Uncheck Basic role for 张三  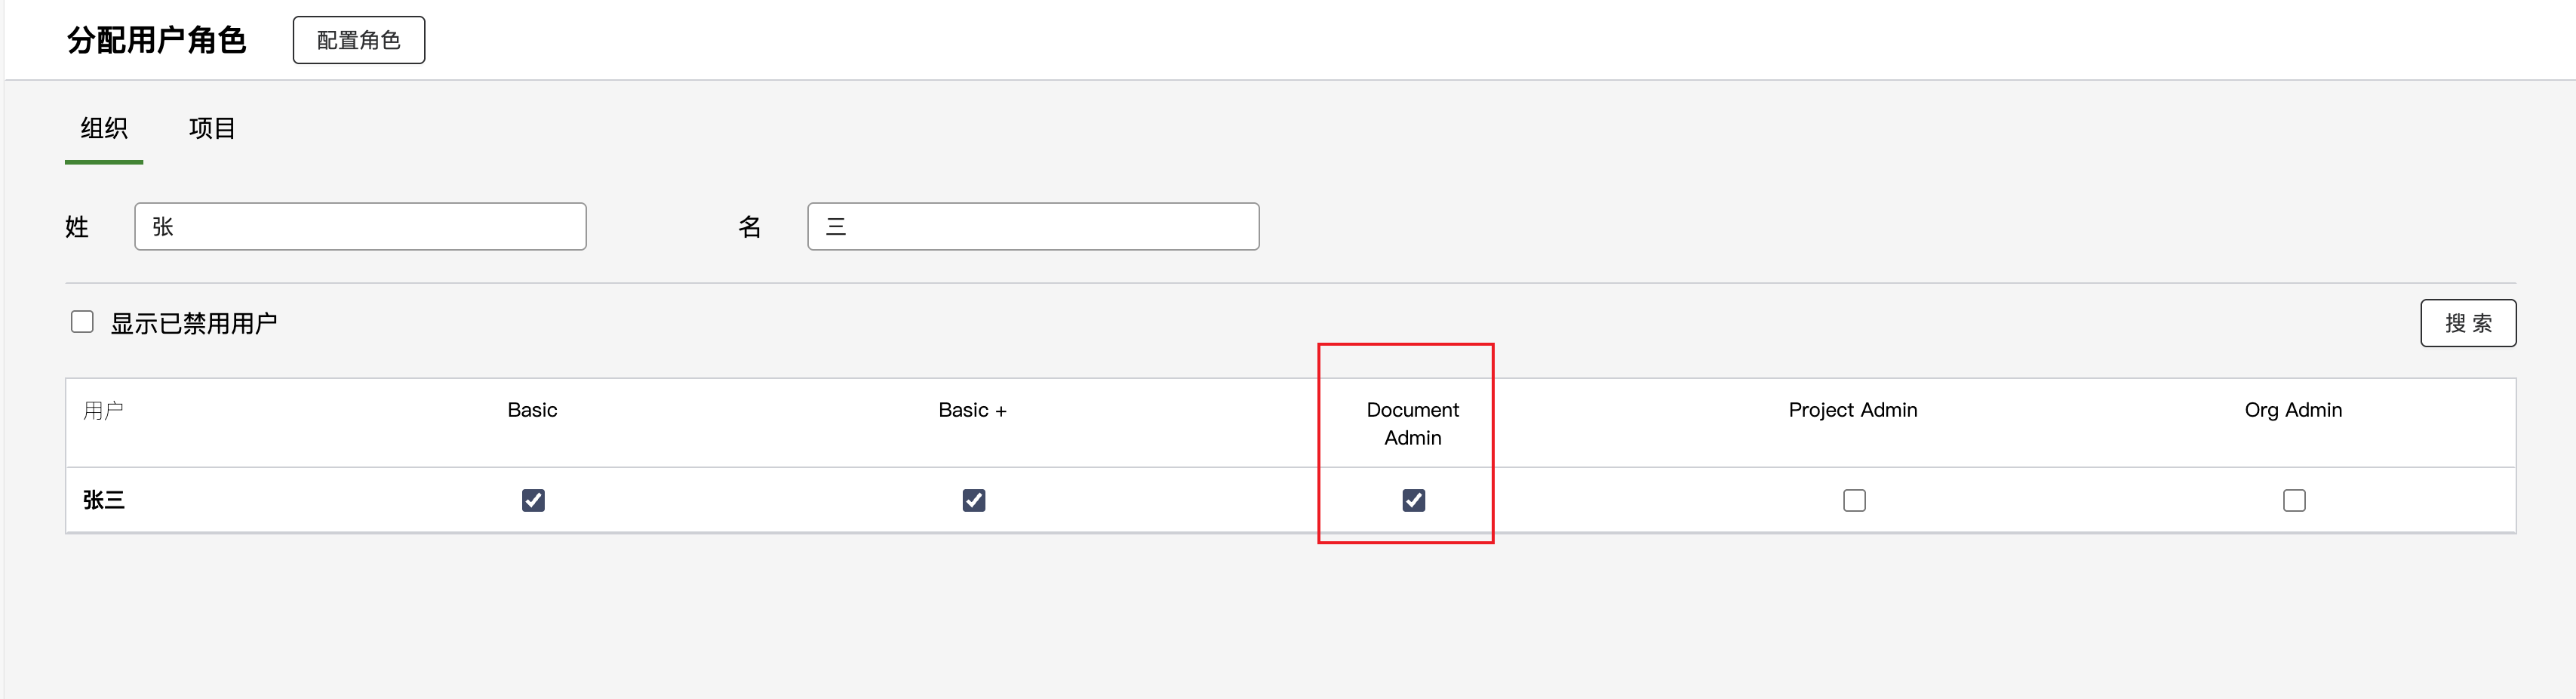tap(533, 500)
